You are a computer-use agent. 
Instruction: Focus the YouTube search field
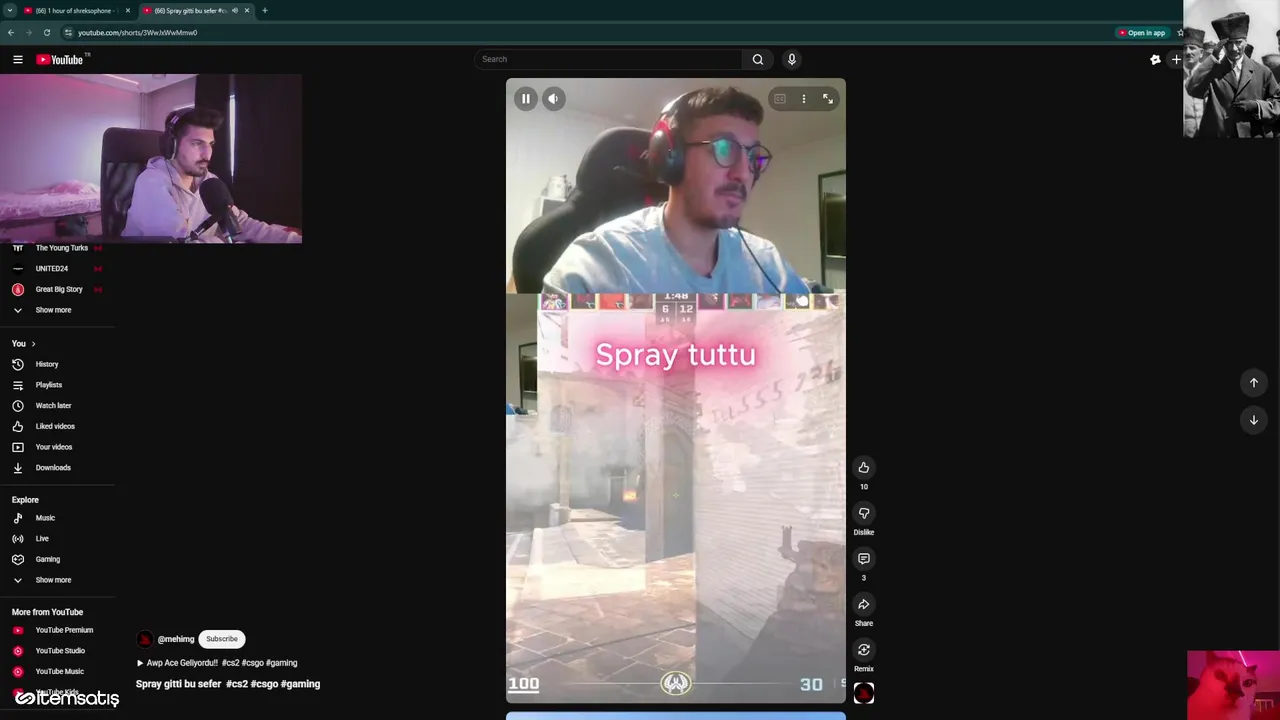tap(608, 59)
